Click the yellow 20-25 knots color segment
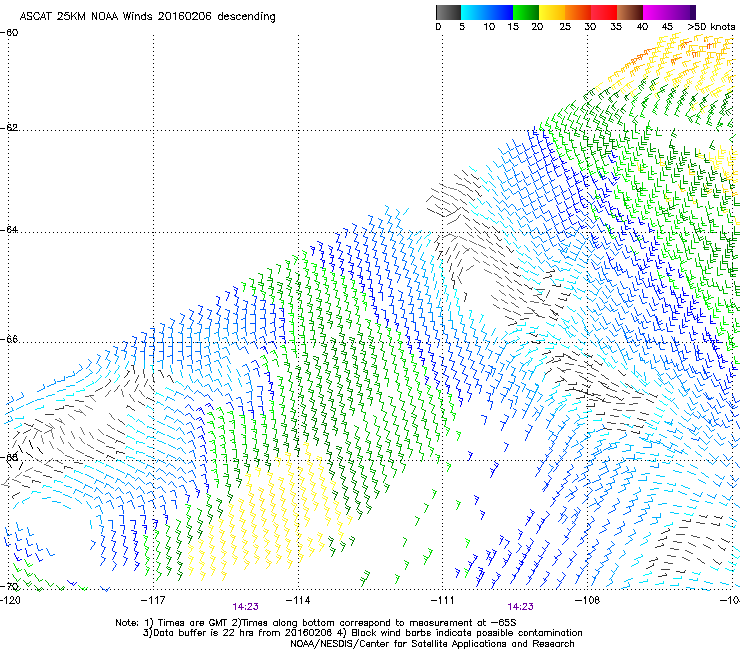740x650 pixels. click(552, 12)
